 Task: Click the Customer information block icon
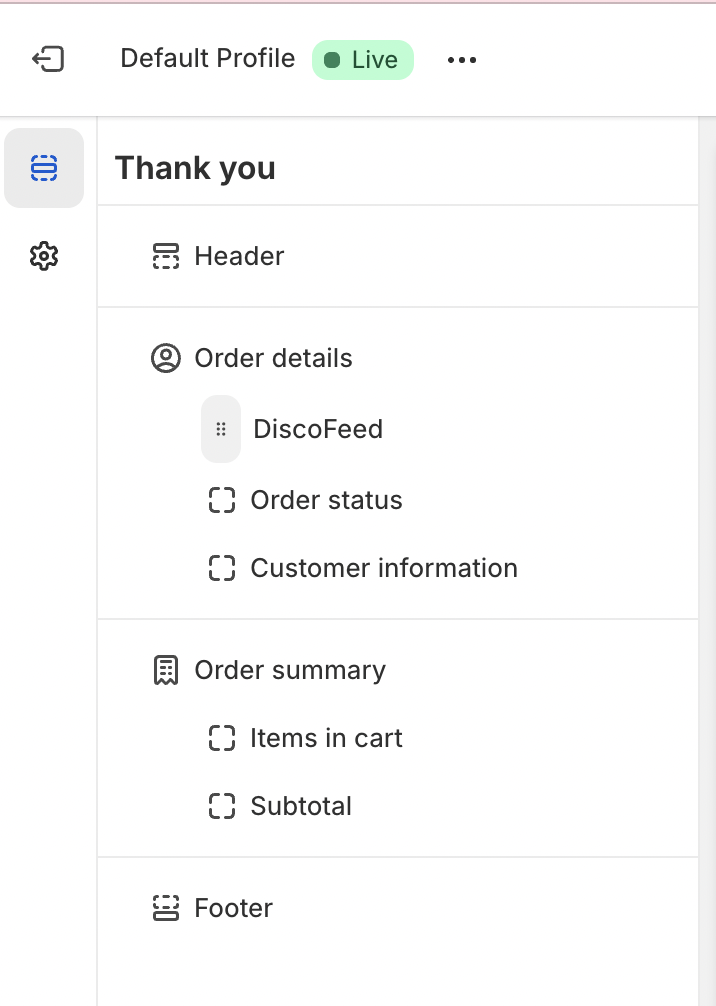(x=222, y=568)
